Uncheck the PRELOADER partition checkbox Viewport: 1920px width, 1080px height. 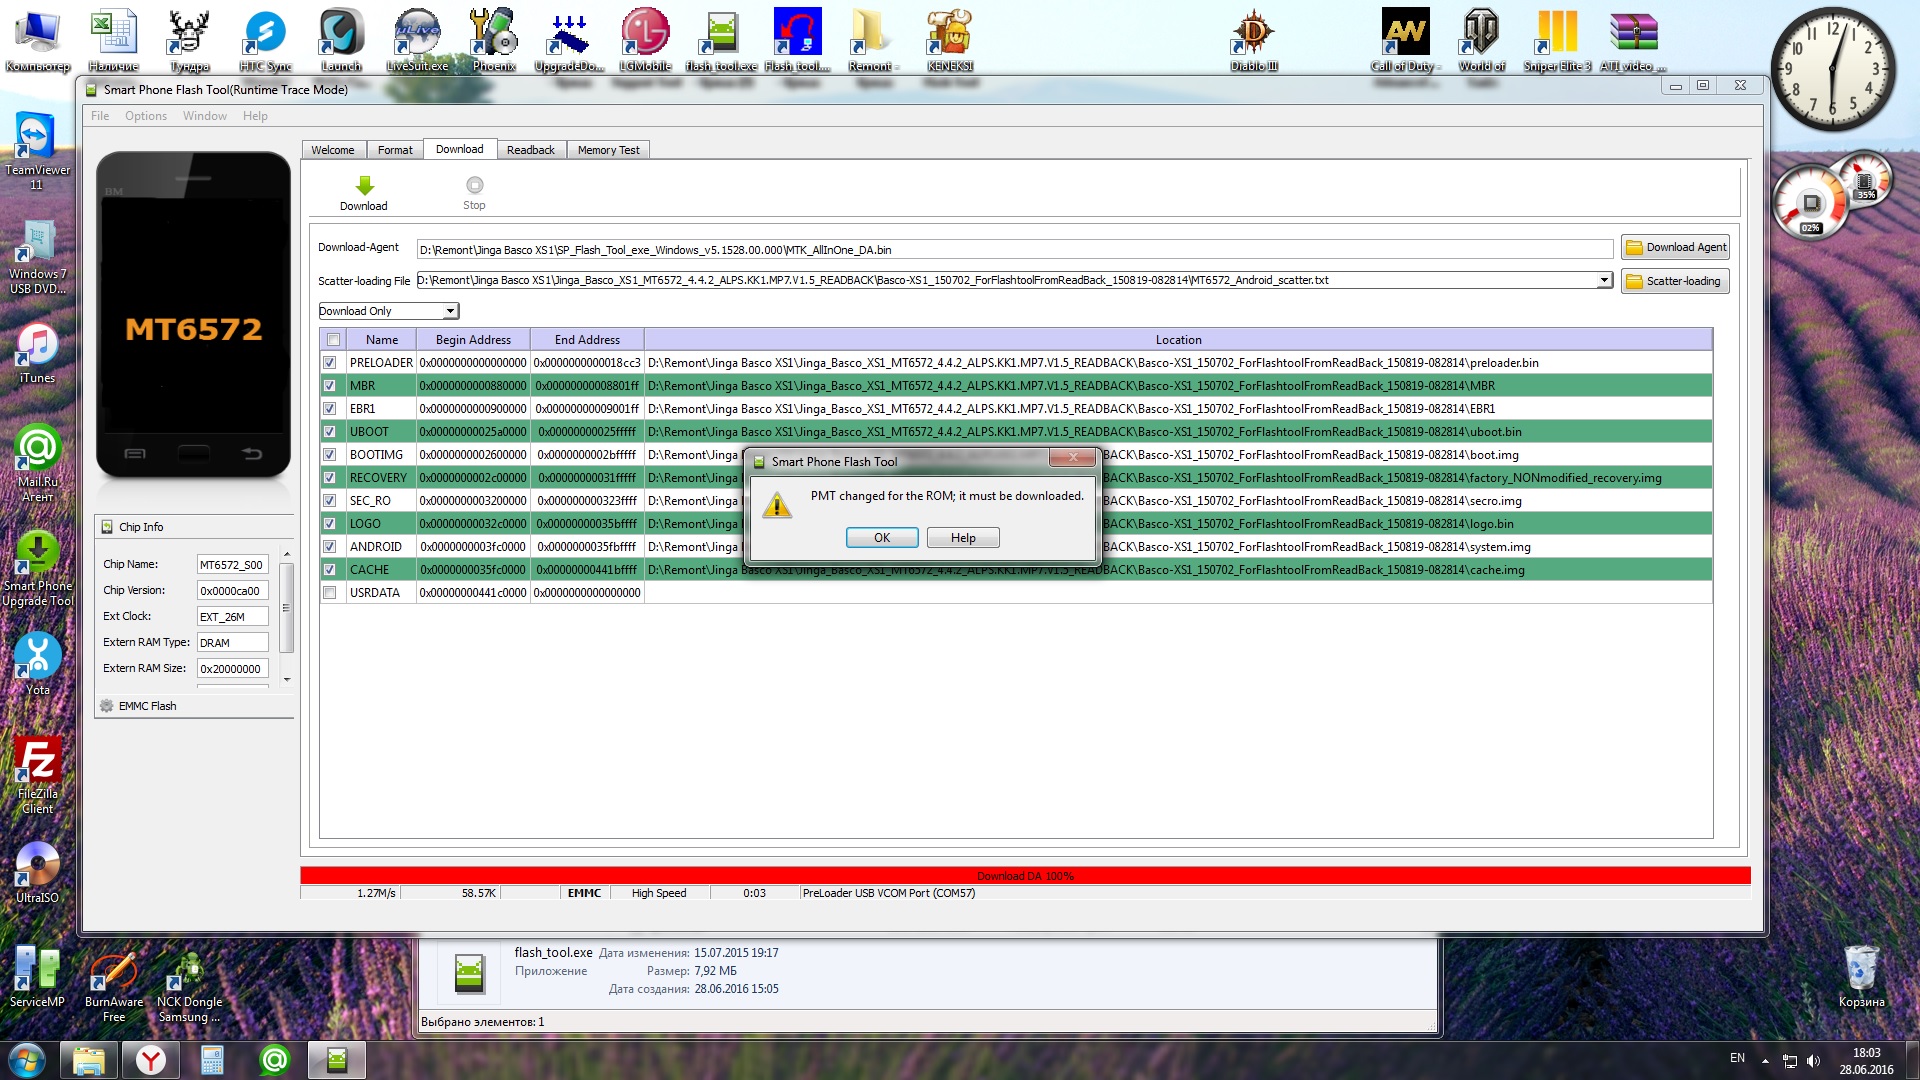click(329, 363)
